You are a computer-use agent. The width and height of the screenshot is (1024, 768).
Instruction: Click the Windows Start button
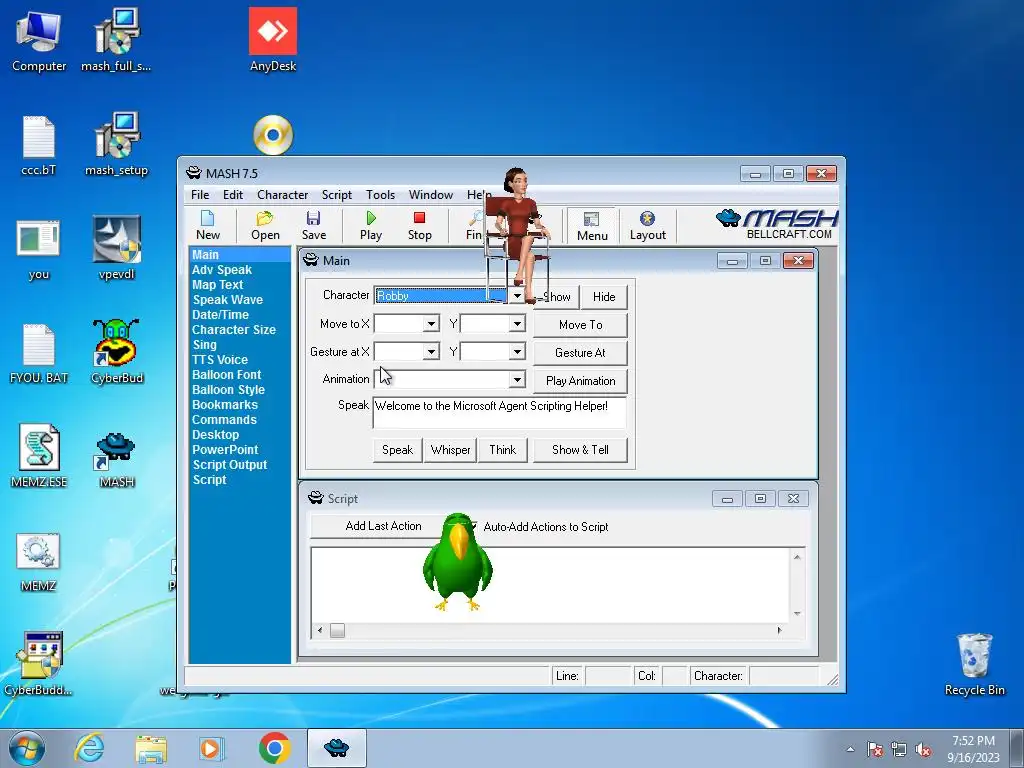coord(26,748)
